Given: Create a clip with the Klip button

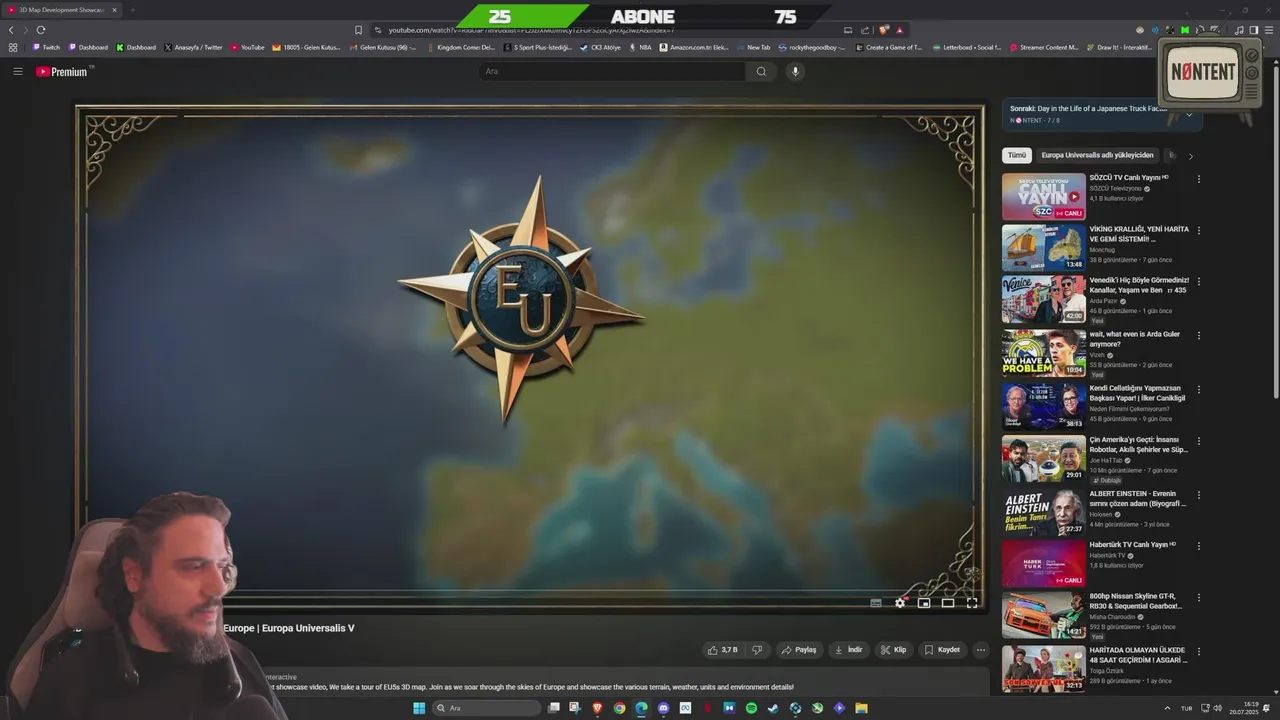Looking at the screenshot, I should point(893,650).
